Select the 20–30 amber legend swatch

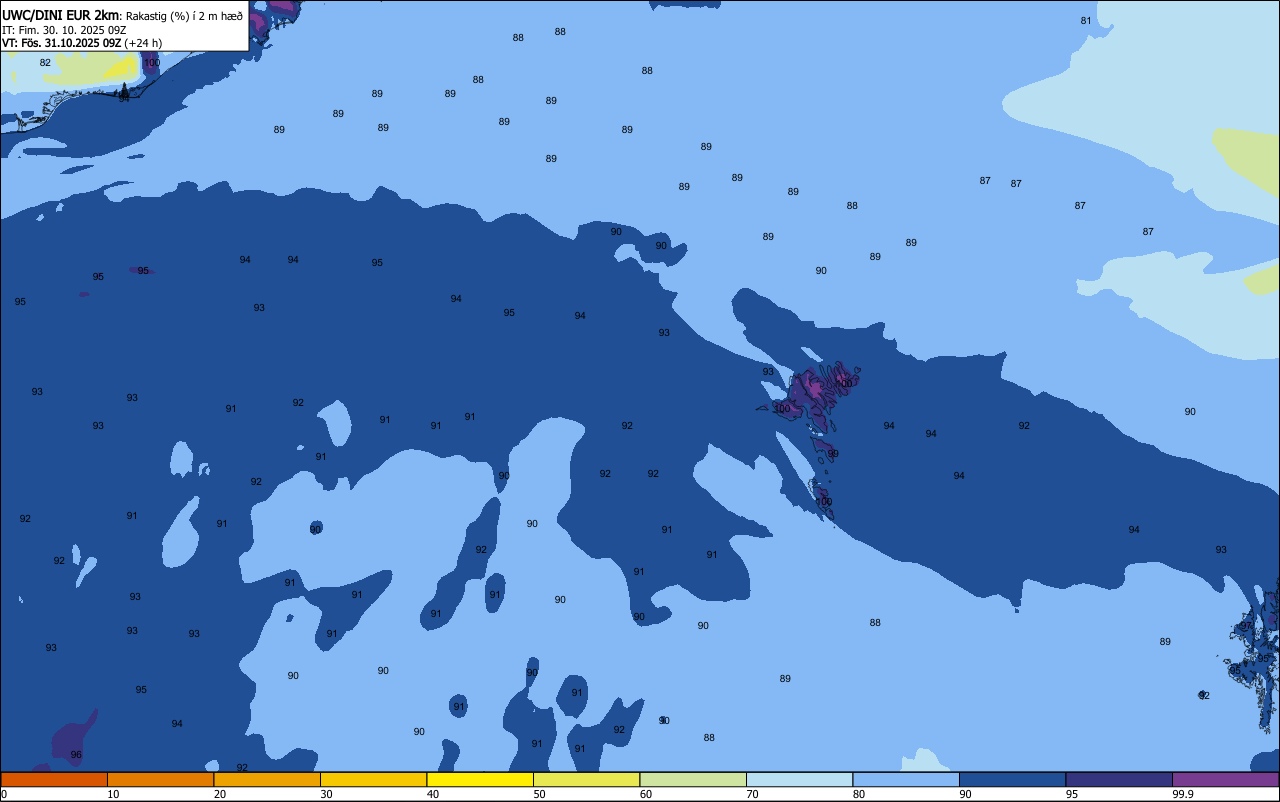pos(267,779)
